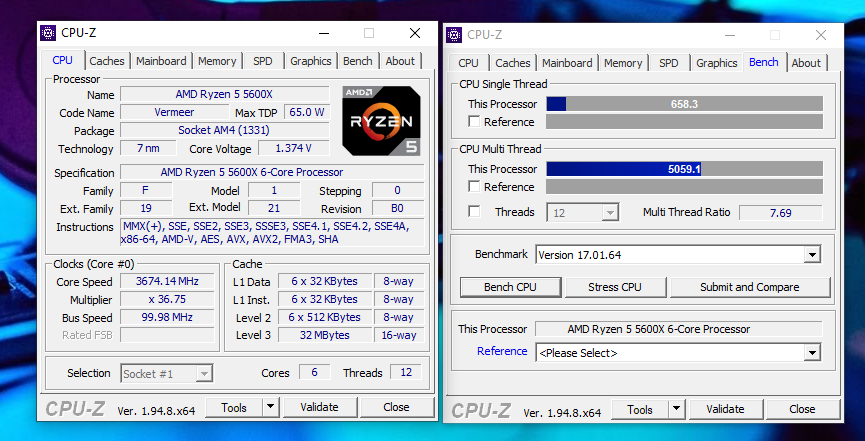The image size is (865, 441).
Task: Click the Max TDP value 65.0 W
Action: (x=307, y=112)
